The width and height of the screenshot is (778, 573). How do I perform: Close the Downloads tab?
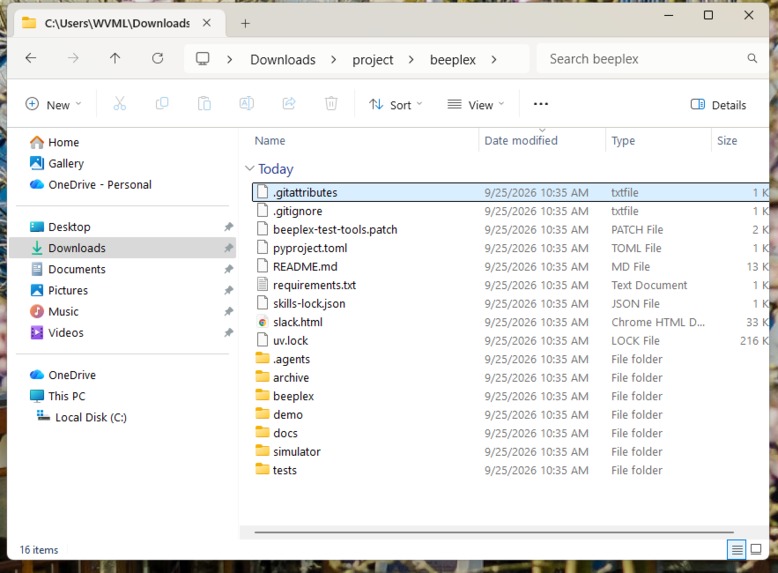click(x=207, y=23)
